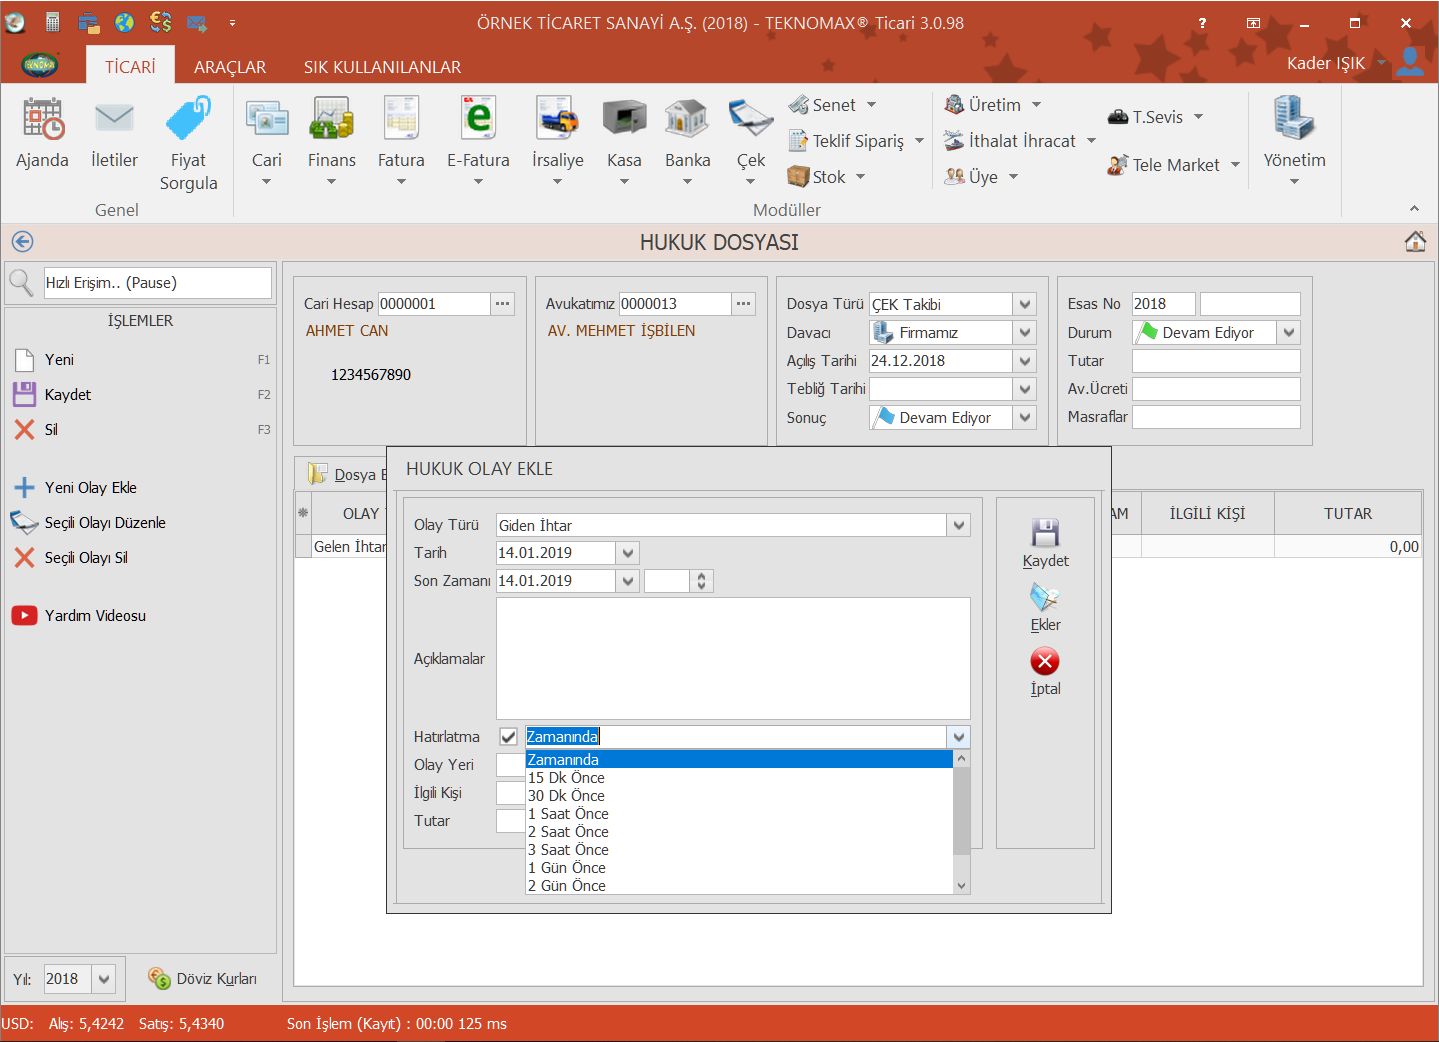Image resolution: width=1439 pixels, height=1042 pixels.
Task: Click the Yardım Videosu YouTube icon
Action: (x=24, y=616)
